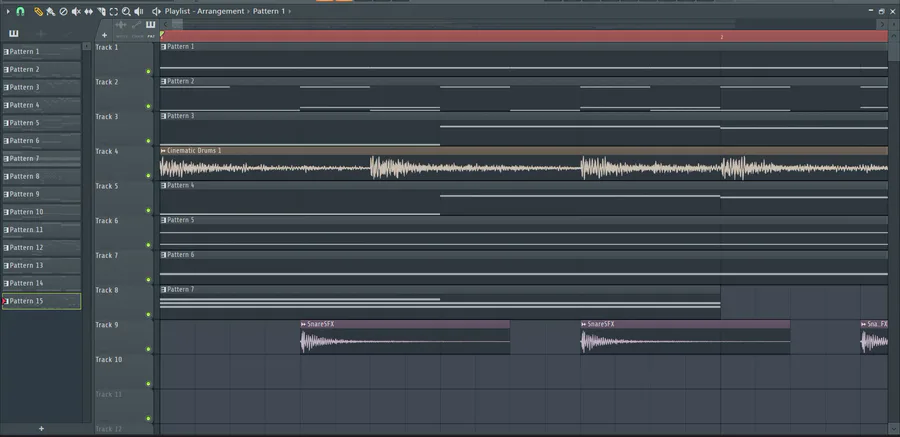Screen dimensions: 900x437
Task: Show automation clips in picker
Action: pyautogui.click(x=136, y=25)
